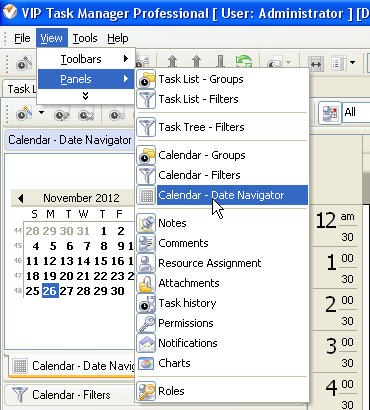The width and height of the screenshot is (370, 410).
Task: Switch to Calendar - Filters bottom tab
Action: pyautogui.click(x=70, y=395)
